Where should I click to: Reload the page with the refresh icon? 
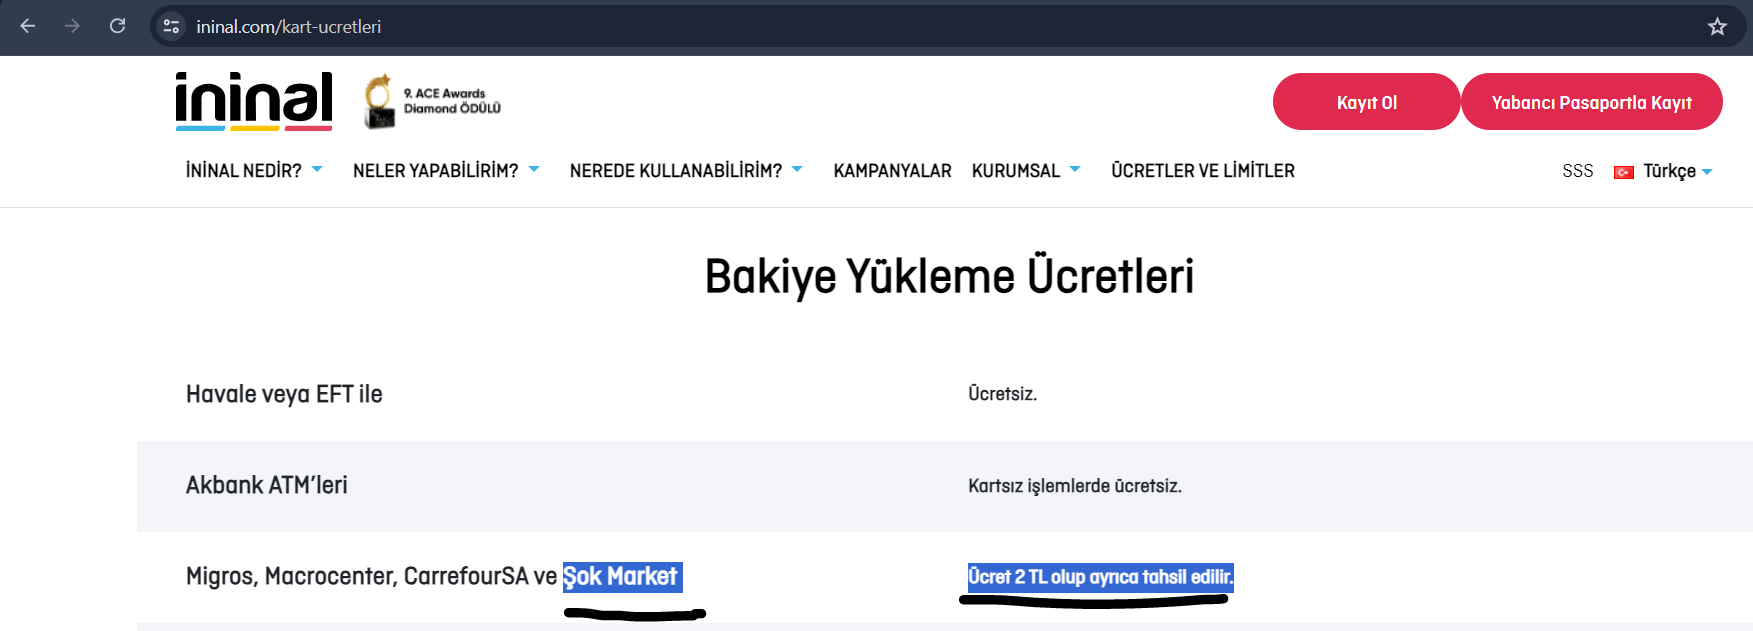[x=117, y=26]
